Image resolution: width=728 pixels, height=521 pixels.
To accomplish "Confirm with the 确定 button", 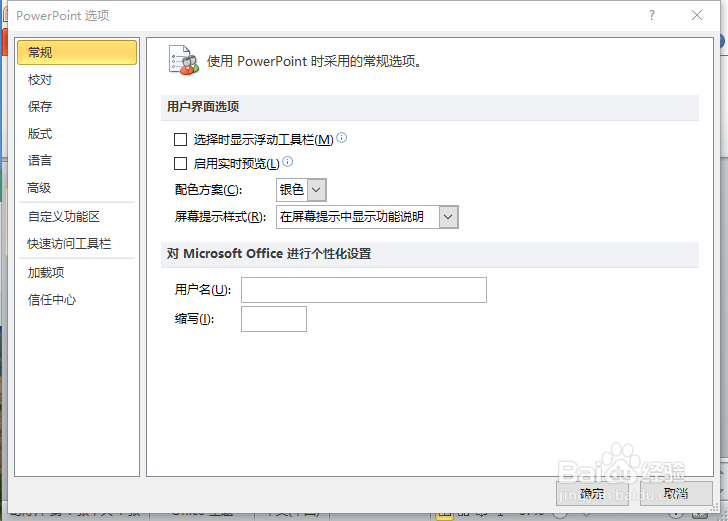I will tap(592, 494).
